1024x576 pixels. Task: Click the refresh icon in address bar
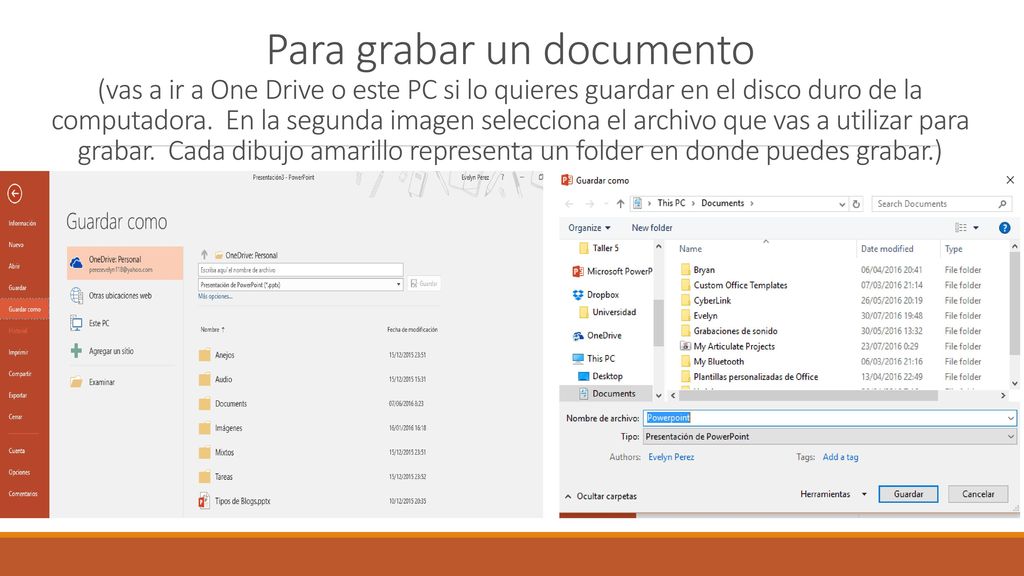point(856,204)
